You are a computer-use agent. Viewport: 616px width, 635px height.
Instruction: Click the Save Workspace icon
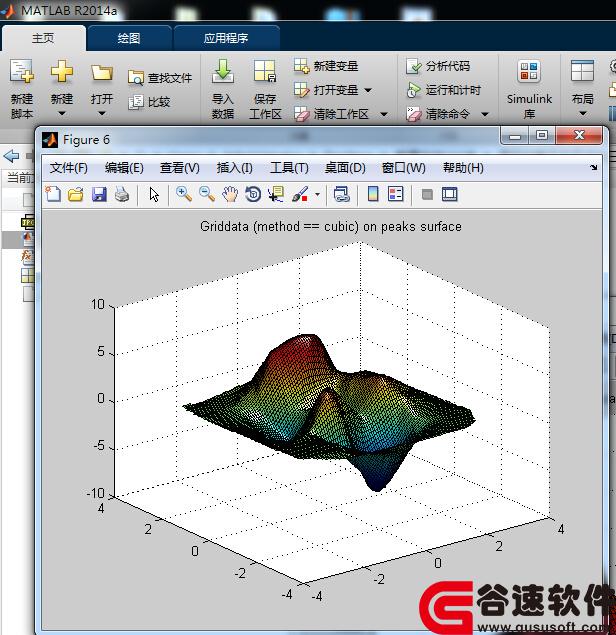265,71
